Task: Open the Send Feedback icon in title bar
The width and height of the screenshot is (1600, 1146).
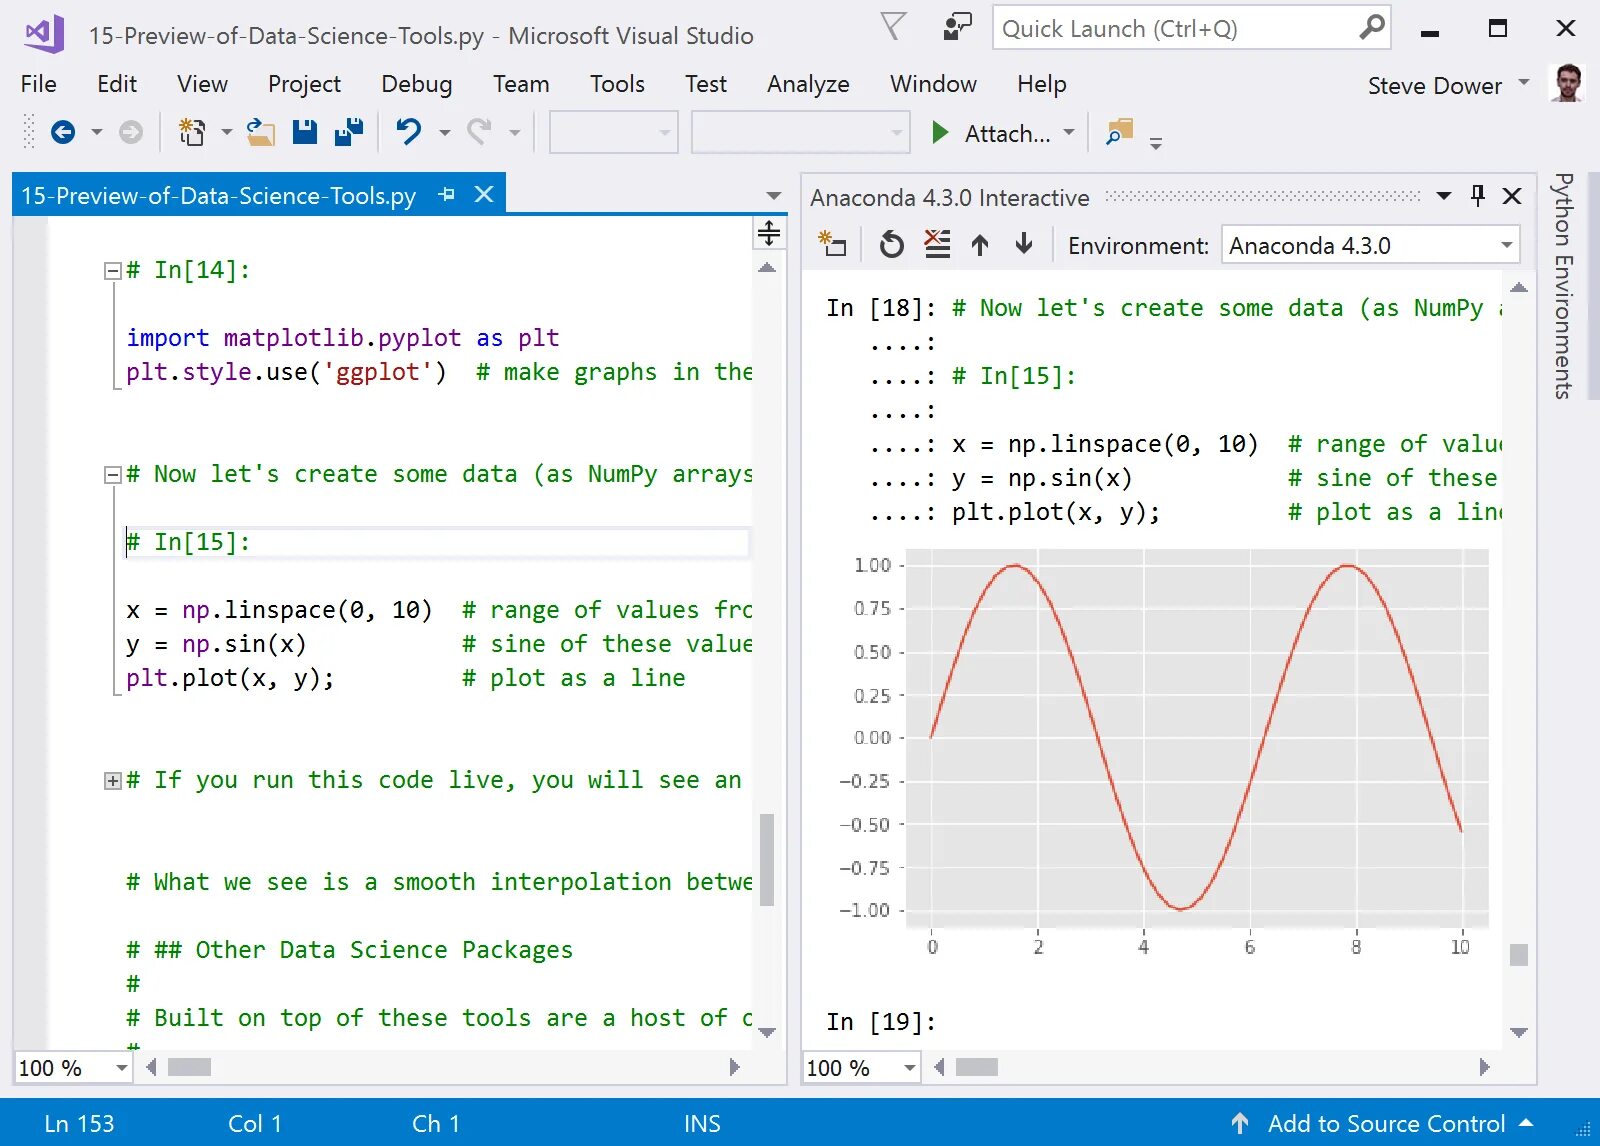Action: pos(957,27)
